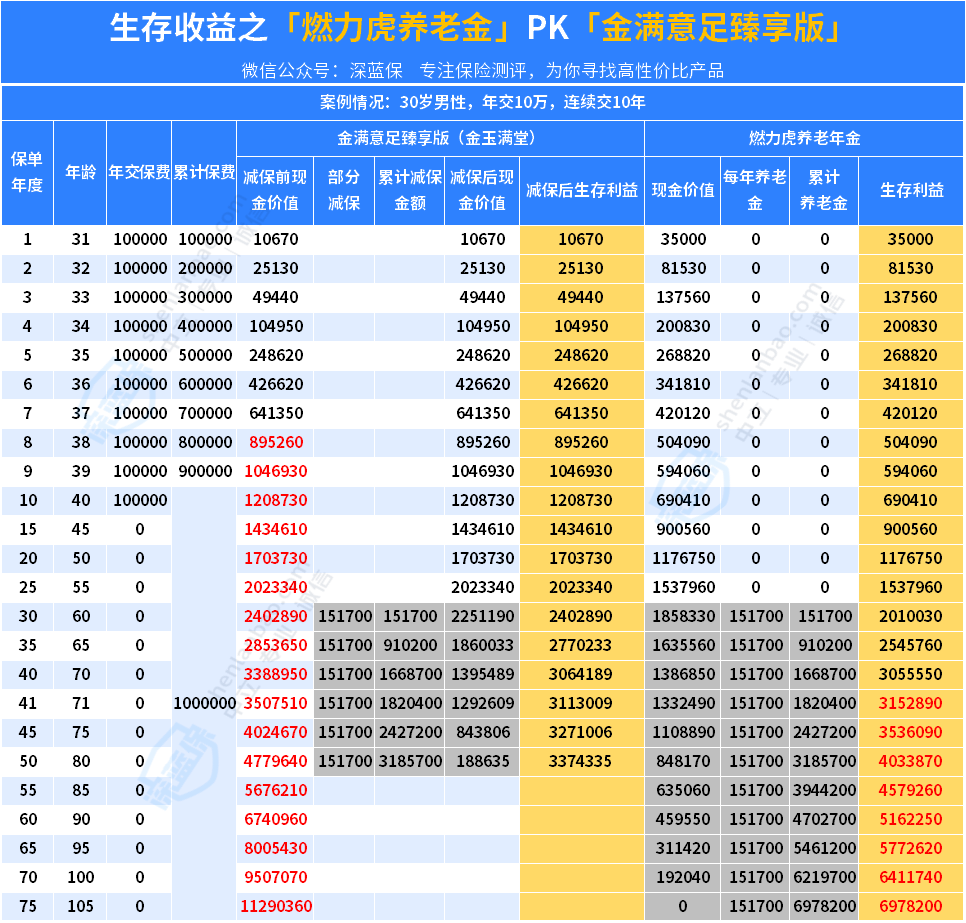Select the cash value cell 1386850
Viewport: 966px width, 923px height.
(x=683, y=674)
